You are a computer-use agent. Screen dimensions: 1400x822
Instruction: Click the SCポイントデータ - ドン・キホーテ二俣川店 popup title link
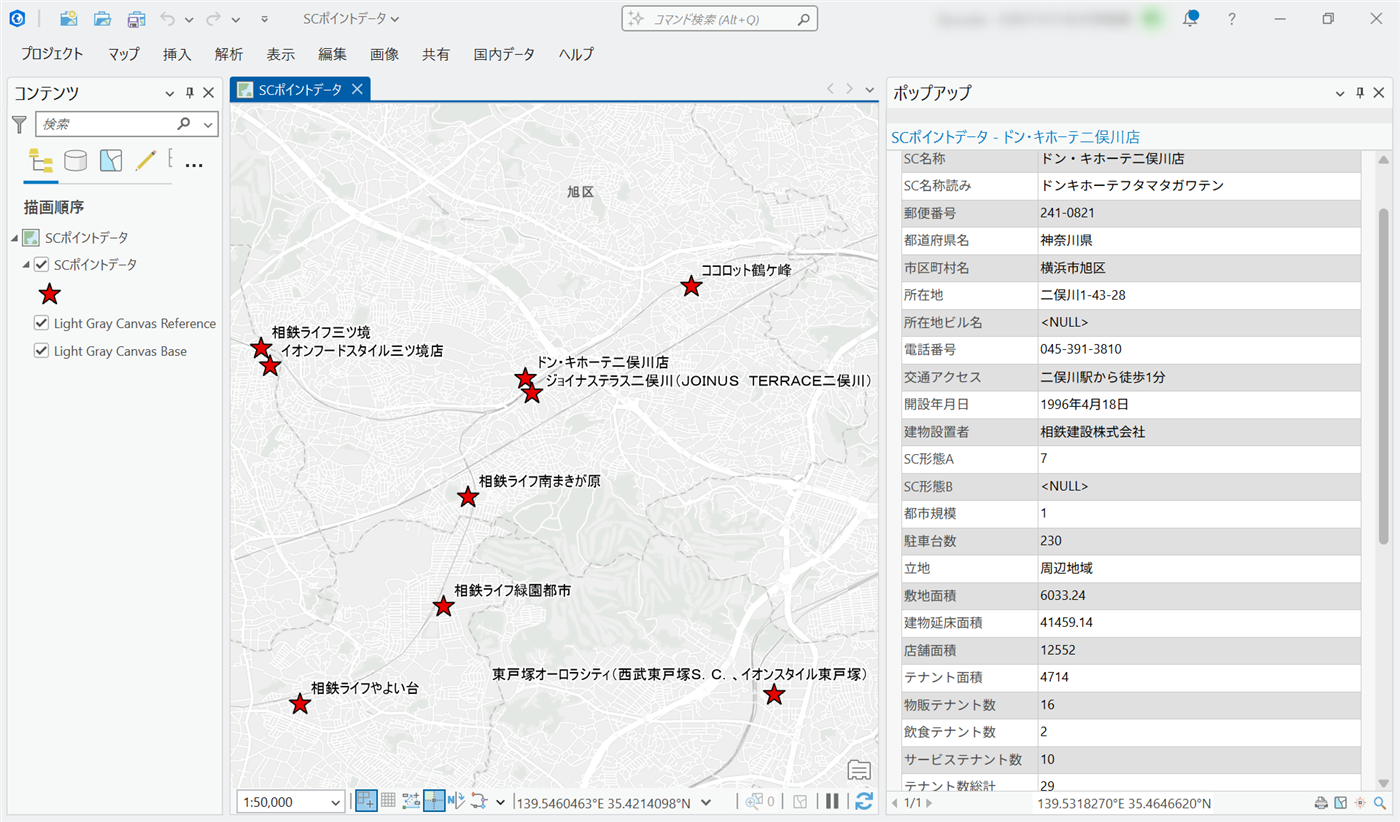pos(1015,137)
